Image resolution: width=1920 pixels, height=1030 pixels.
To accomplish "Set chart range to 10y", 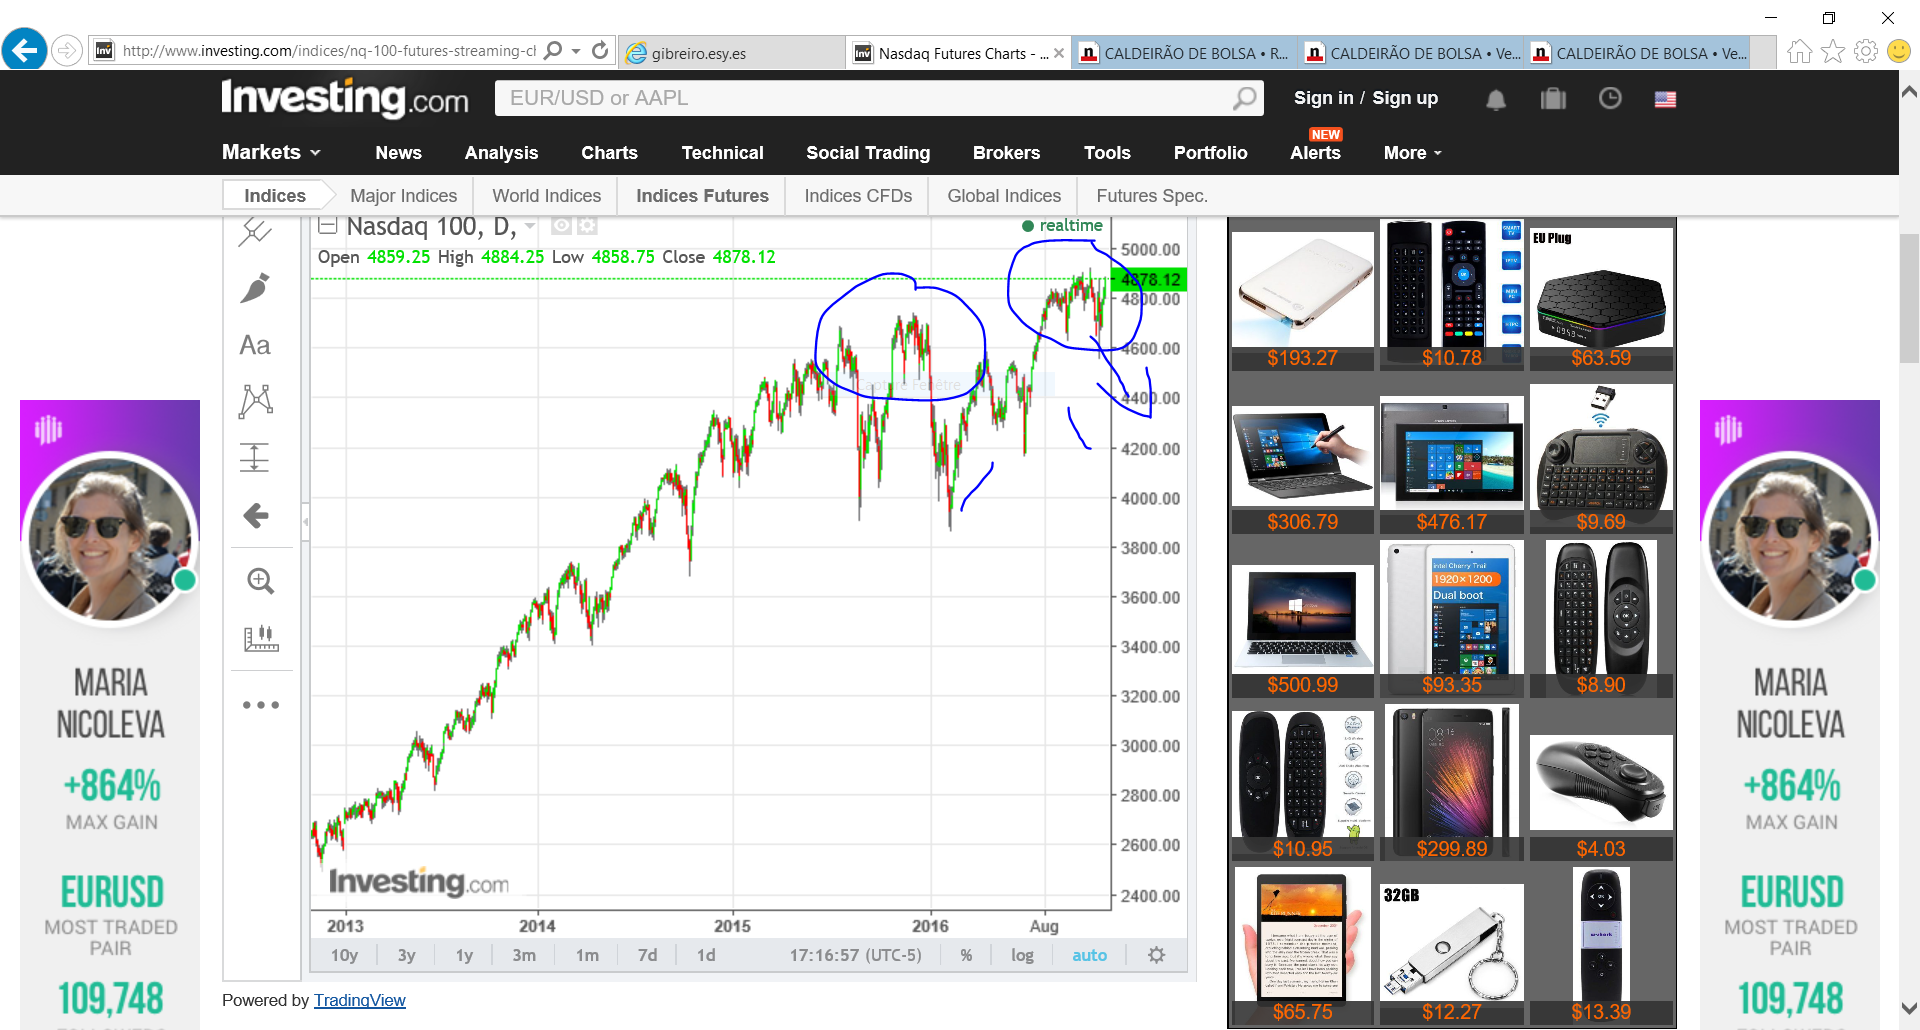I will (344, 955).
